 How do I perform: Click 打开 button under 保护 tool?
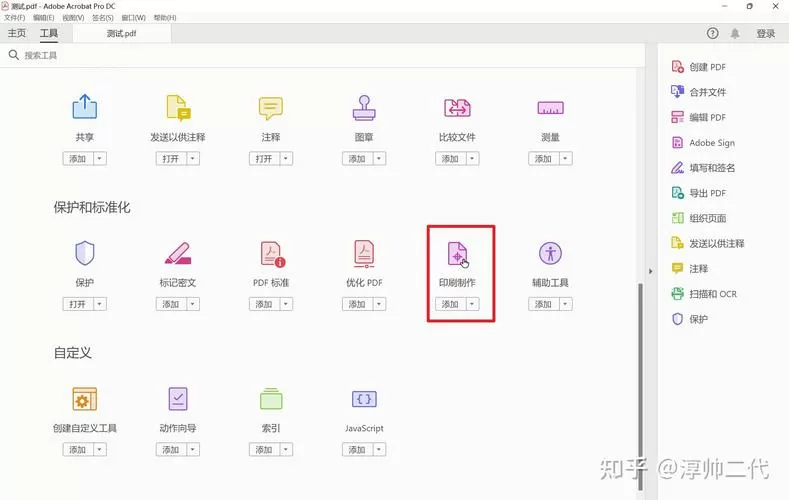pyautogui.click(x=78, y=304)
